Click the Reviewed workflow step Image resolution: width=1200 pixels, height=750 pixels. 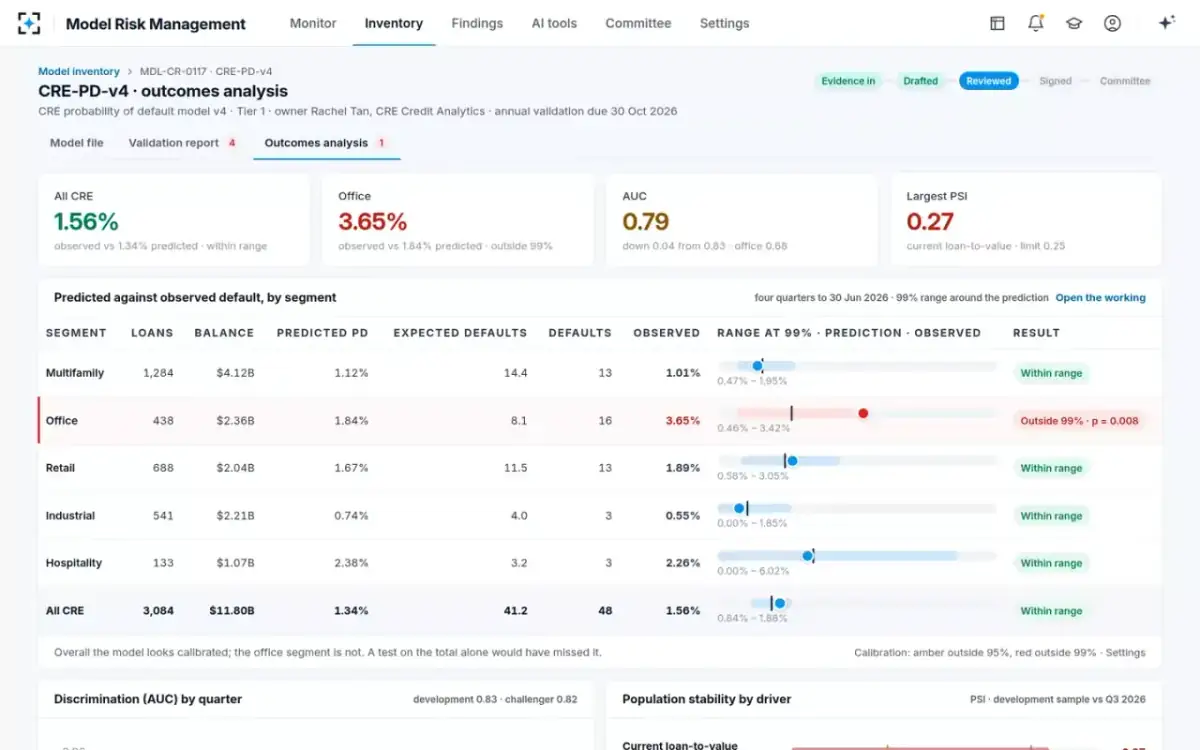click(988, 81)
